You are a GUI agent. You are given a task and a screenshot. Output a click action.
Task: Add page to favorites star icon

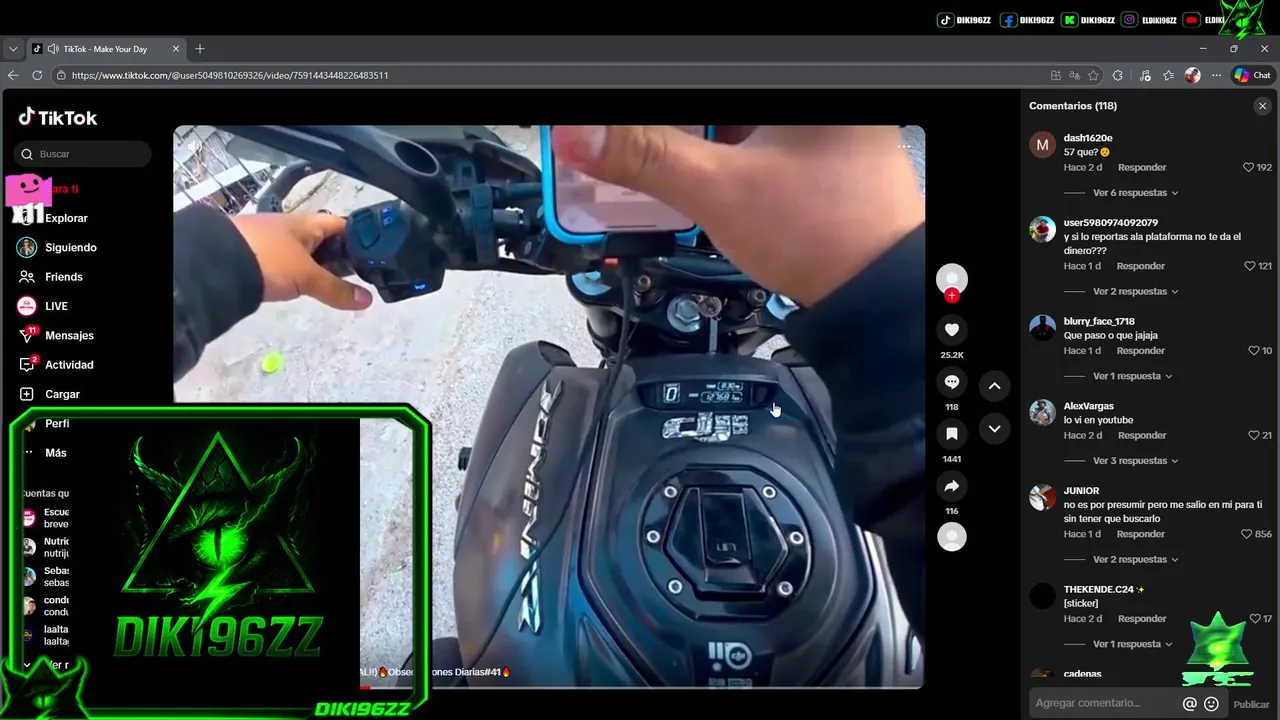click(1094, 75)
